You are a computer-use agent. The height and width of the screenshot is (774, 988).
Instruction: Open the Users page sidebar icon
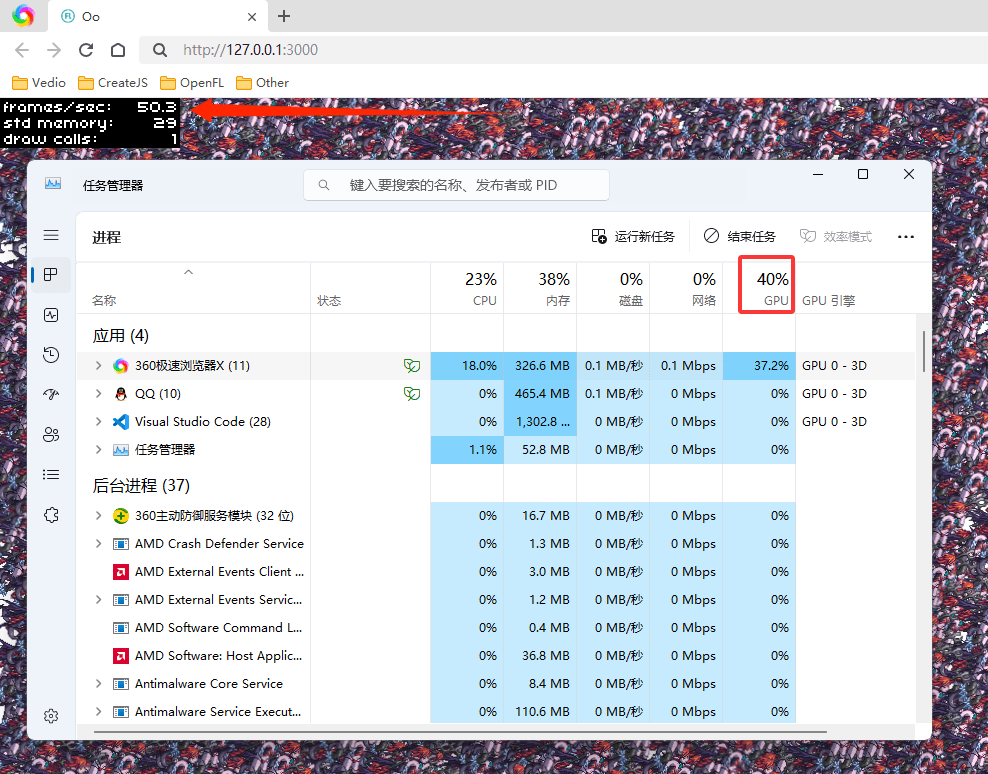click(x=51, y=435)
